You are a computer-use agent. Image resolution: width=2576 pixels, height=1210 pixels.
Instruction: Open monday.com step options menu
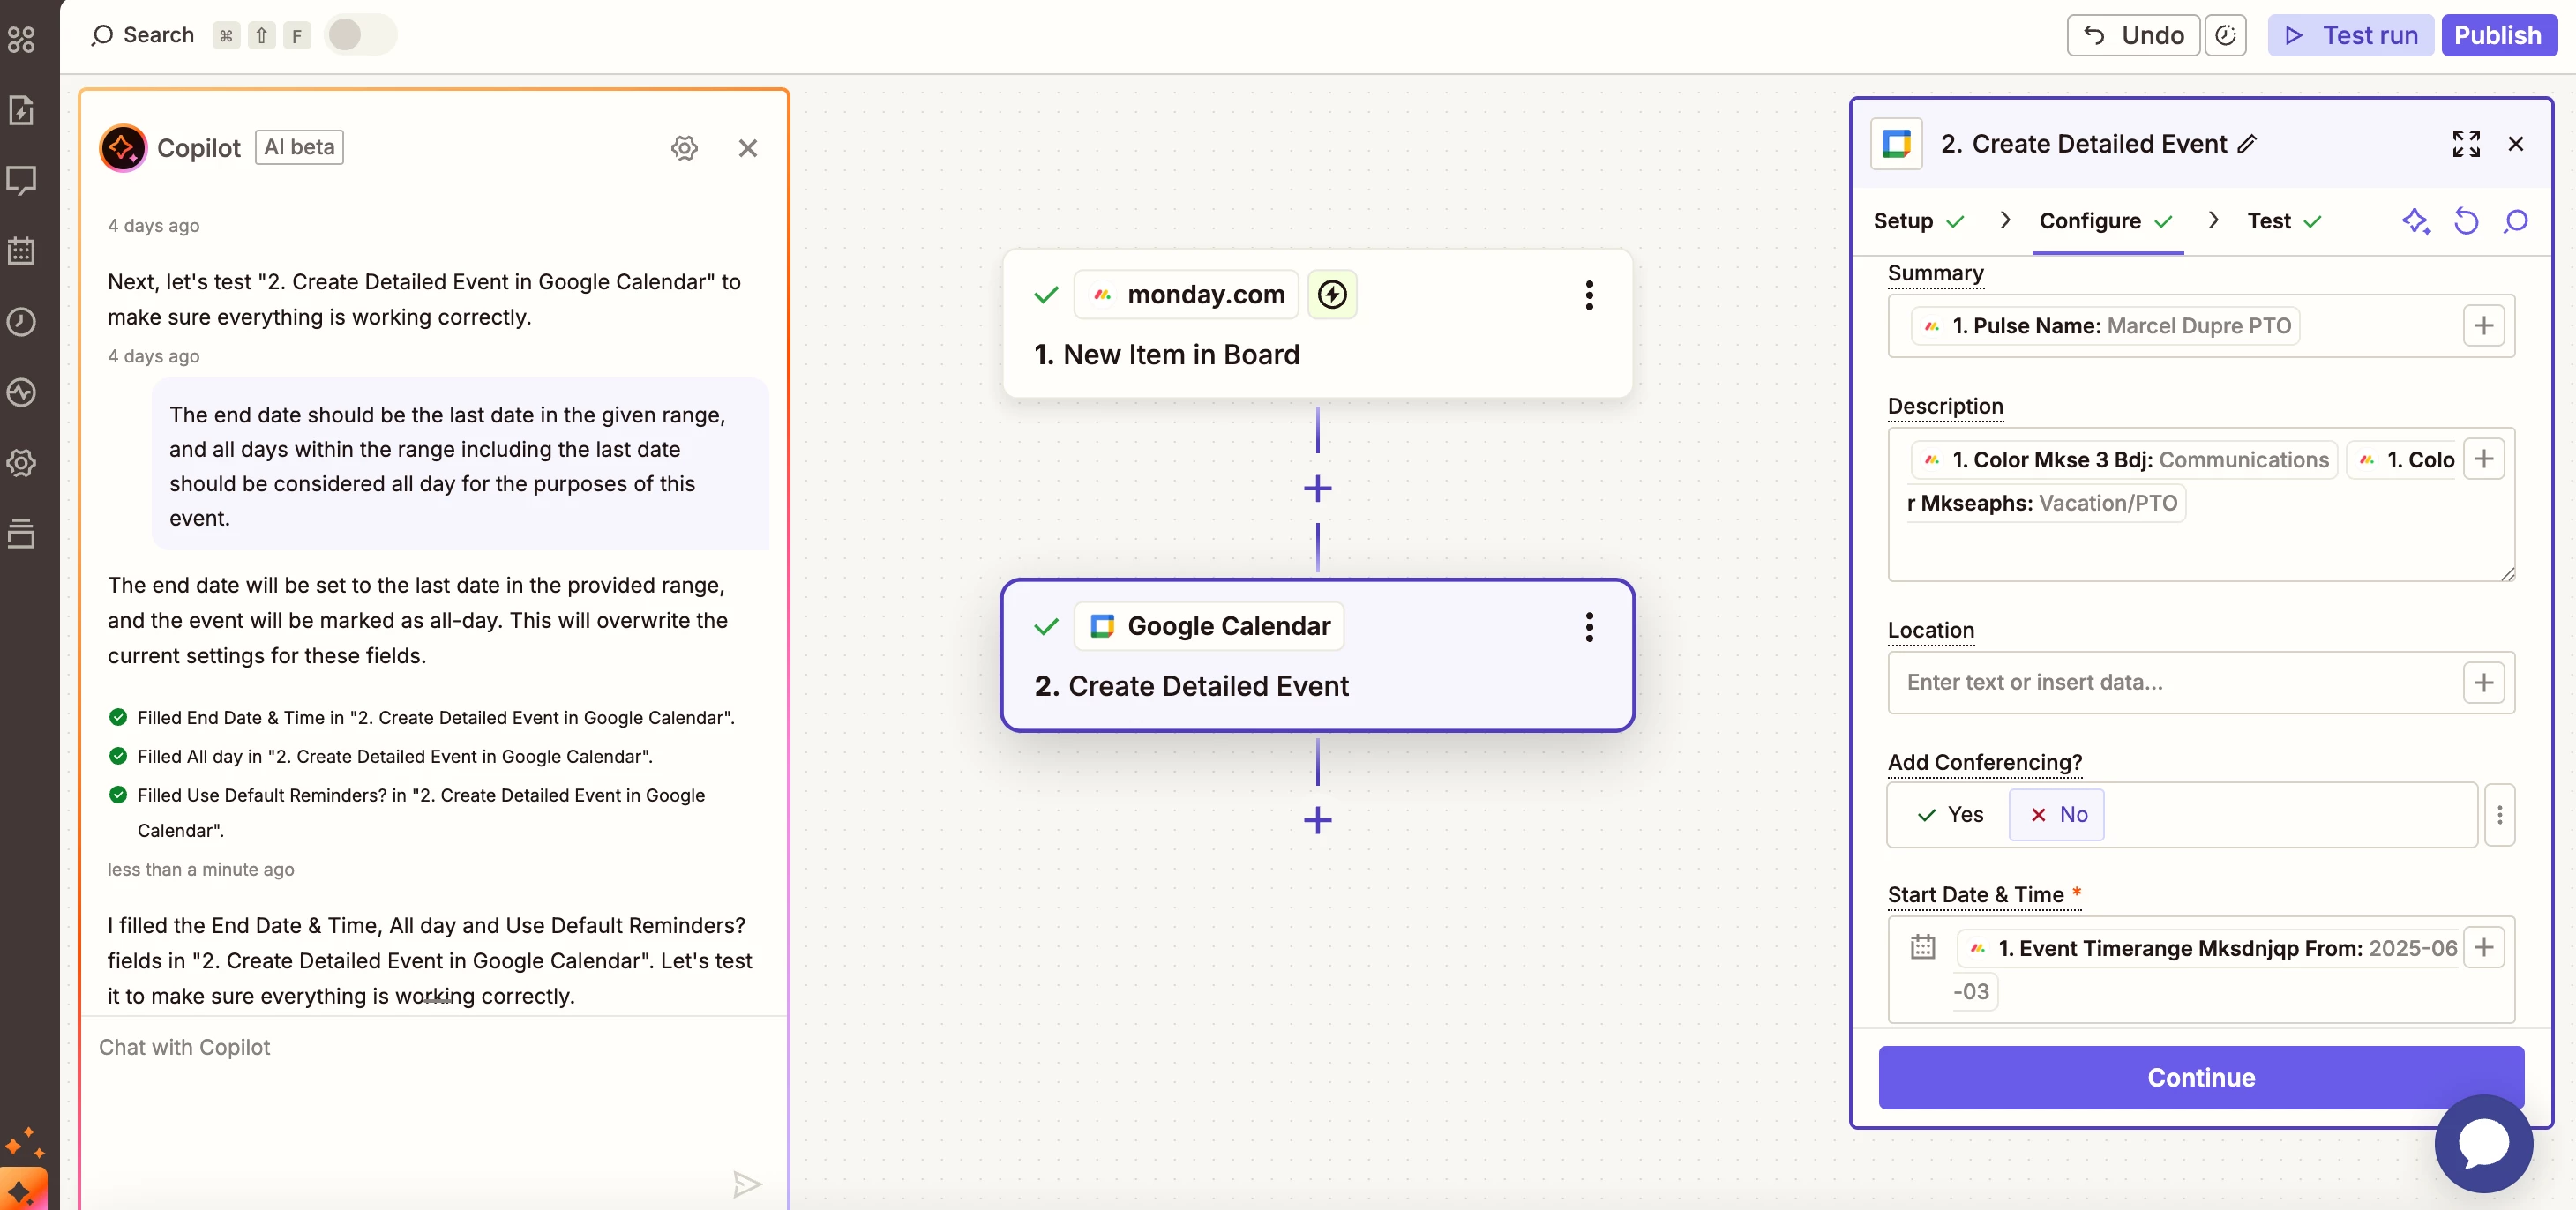coord(1589,295)
